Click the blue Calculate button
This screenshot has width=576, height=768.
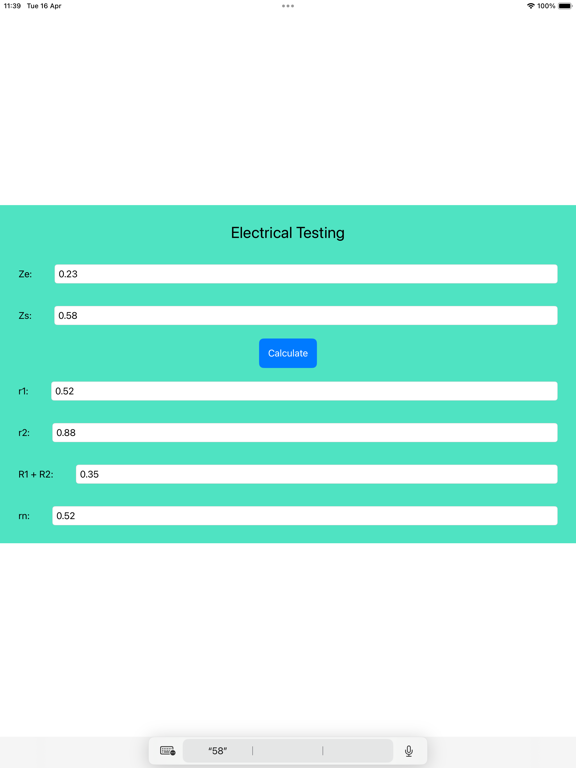(x=288, y=353)
